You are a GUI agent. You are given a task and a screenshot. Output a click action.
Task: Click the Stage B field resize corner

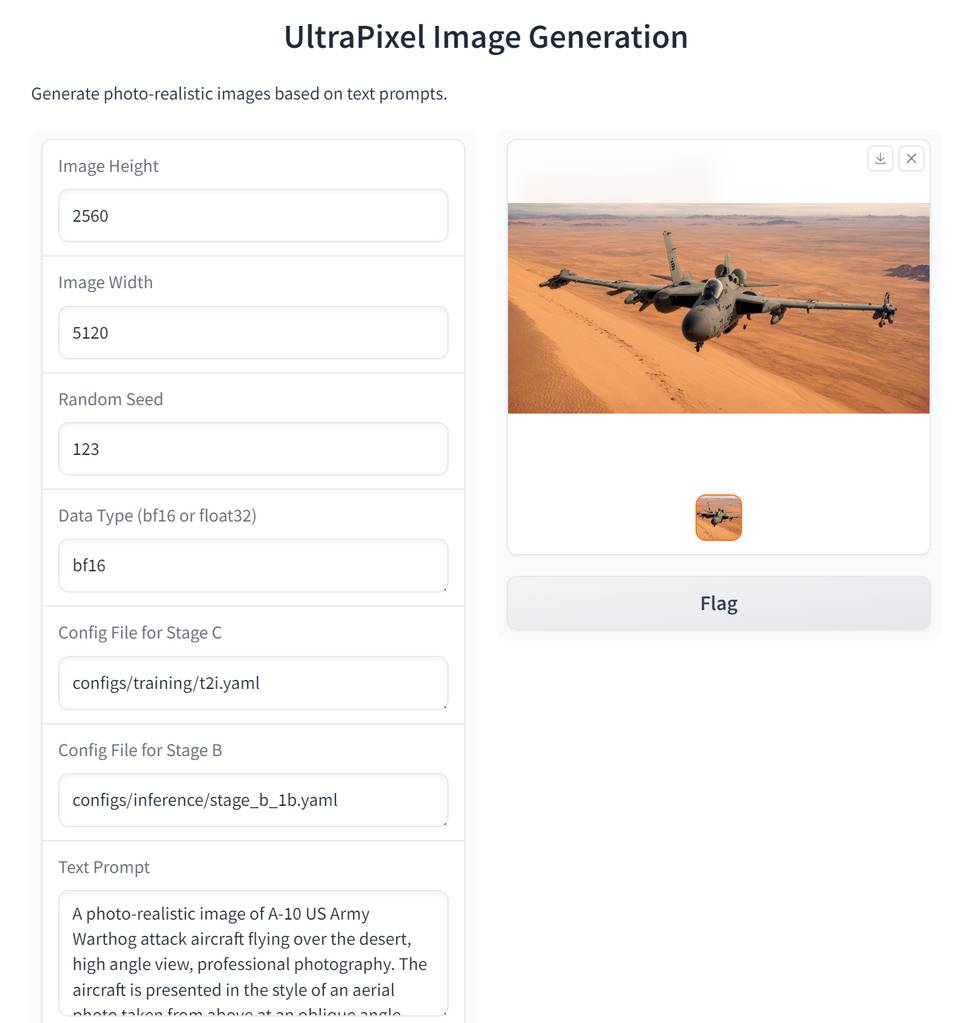(x=443, y=822)
